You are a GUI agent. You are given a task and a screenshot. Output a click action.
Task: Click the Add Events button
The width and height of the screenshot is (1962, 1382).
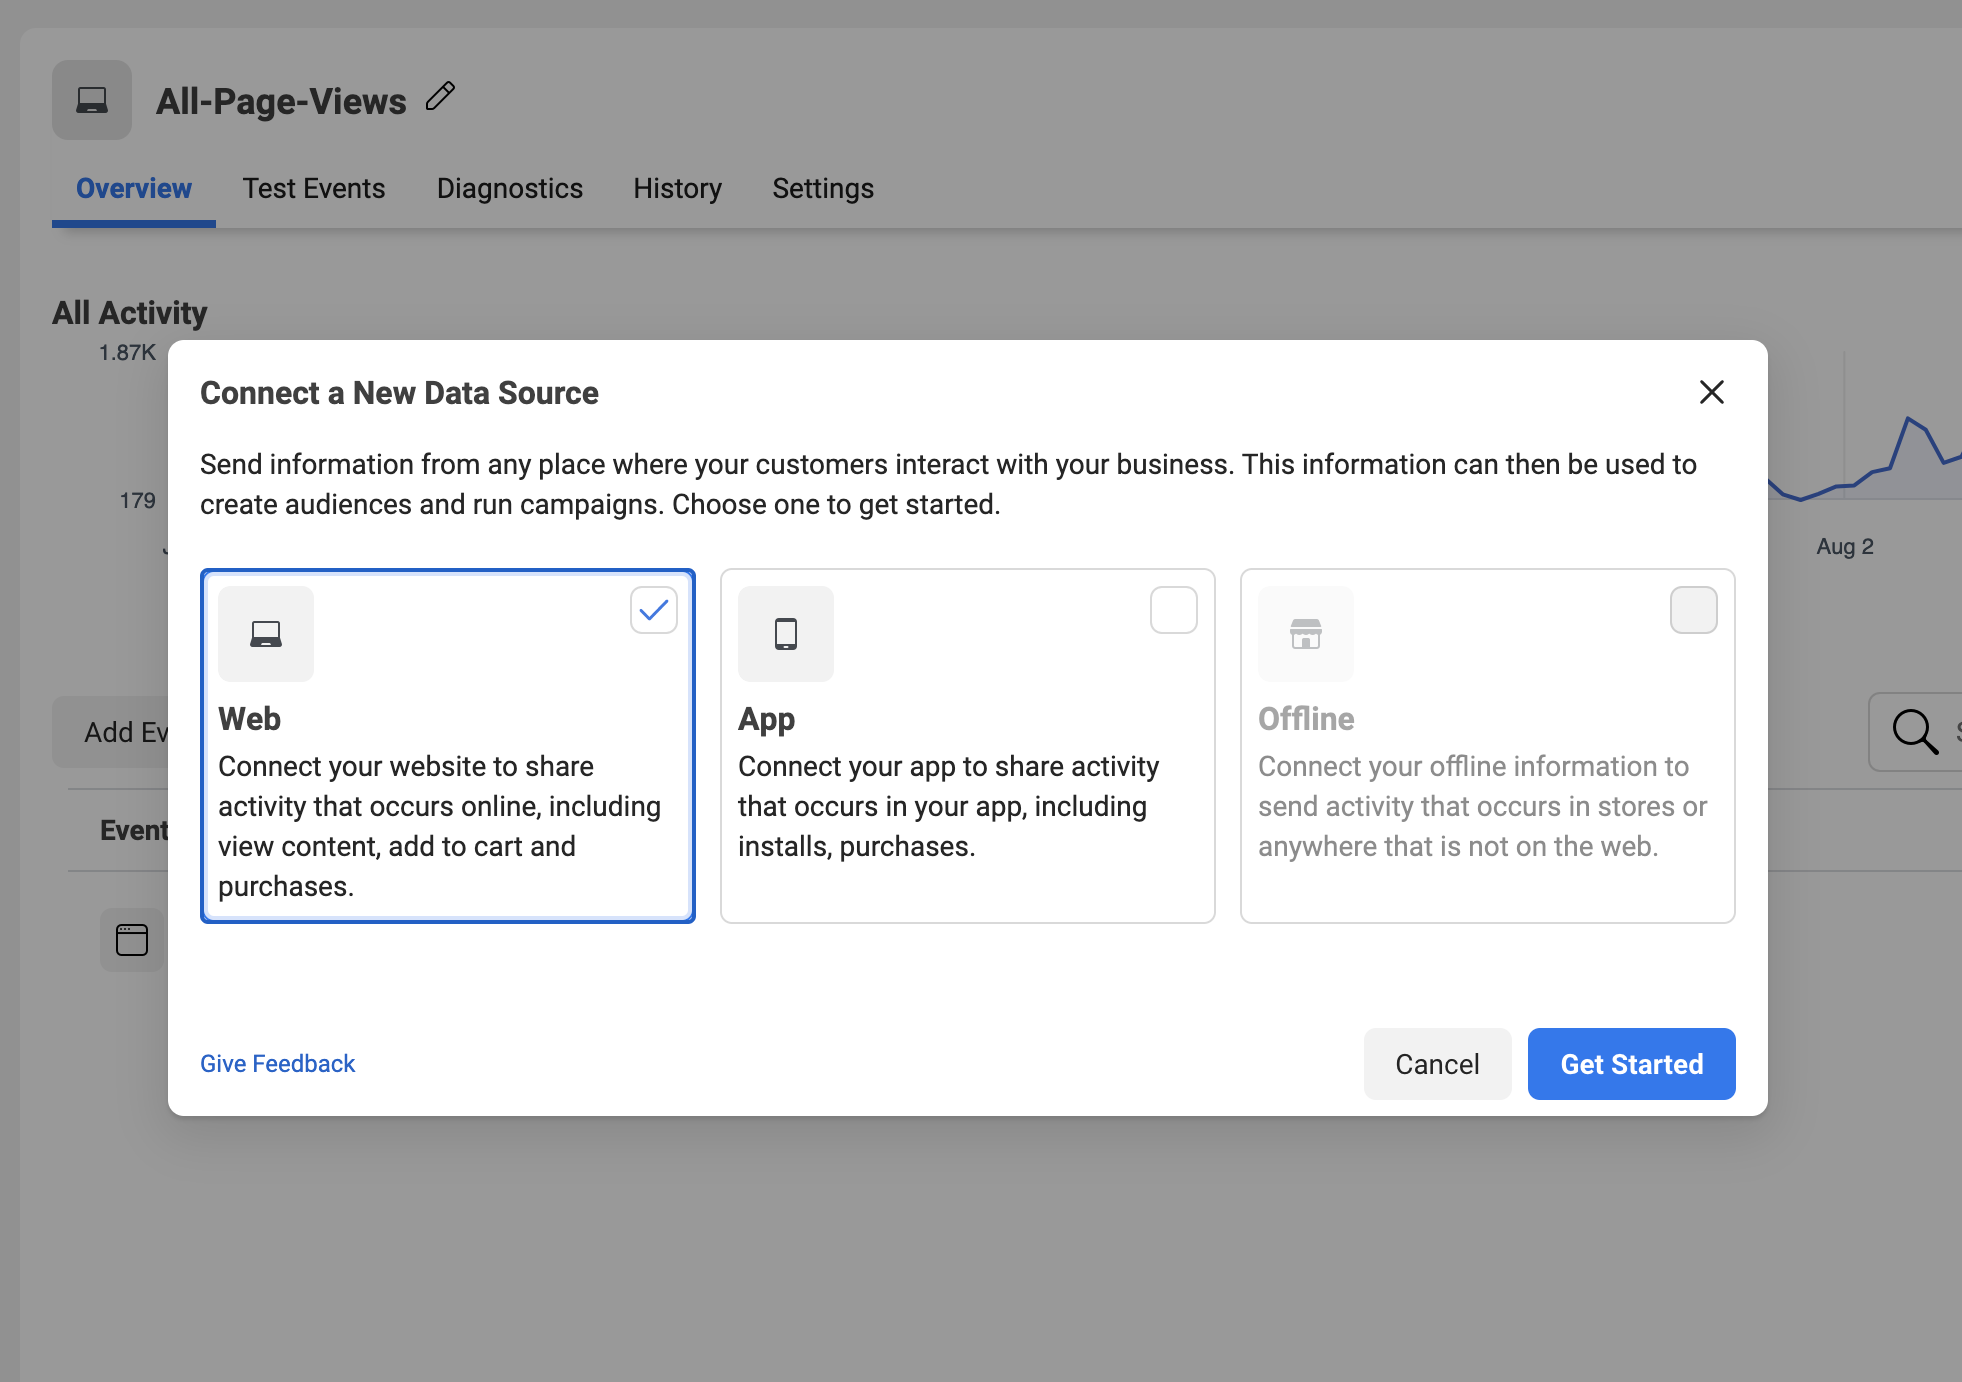[x=112, y=732]
